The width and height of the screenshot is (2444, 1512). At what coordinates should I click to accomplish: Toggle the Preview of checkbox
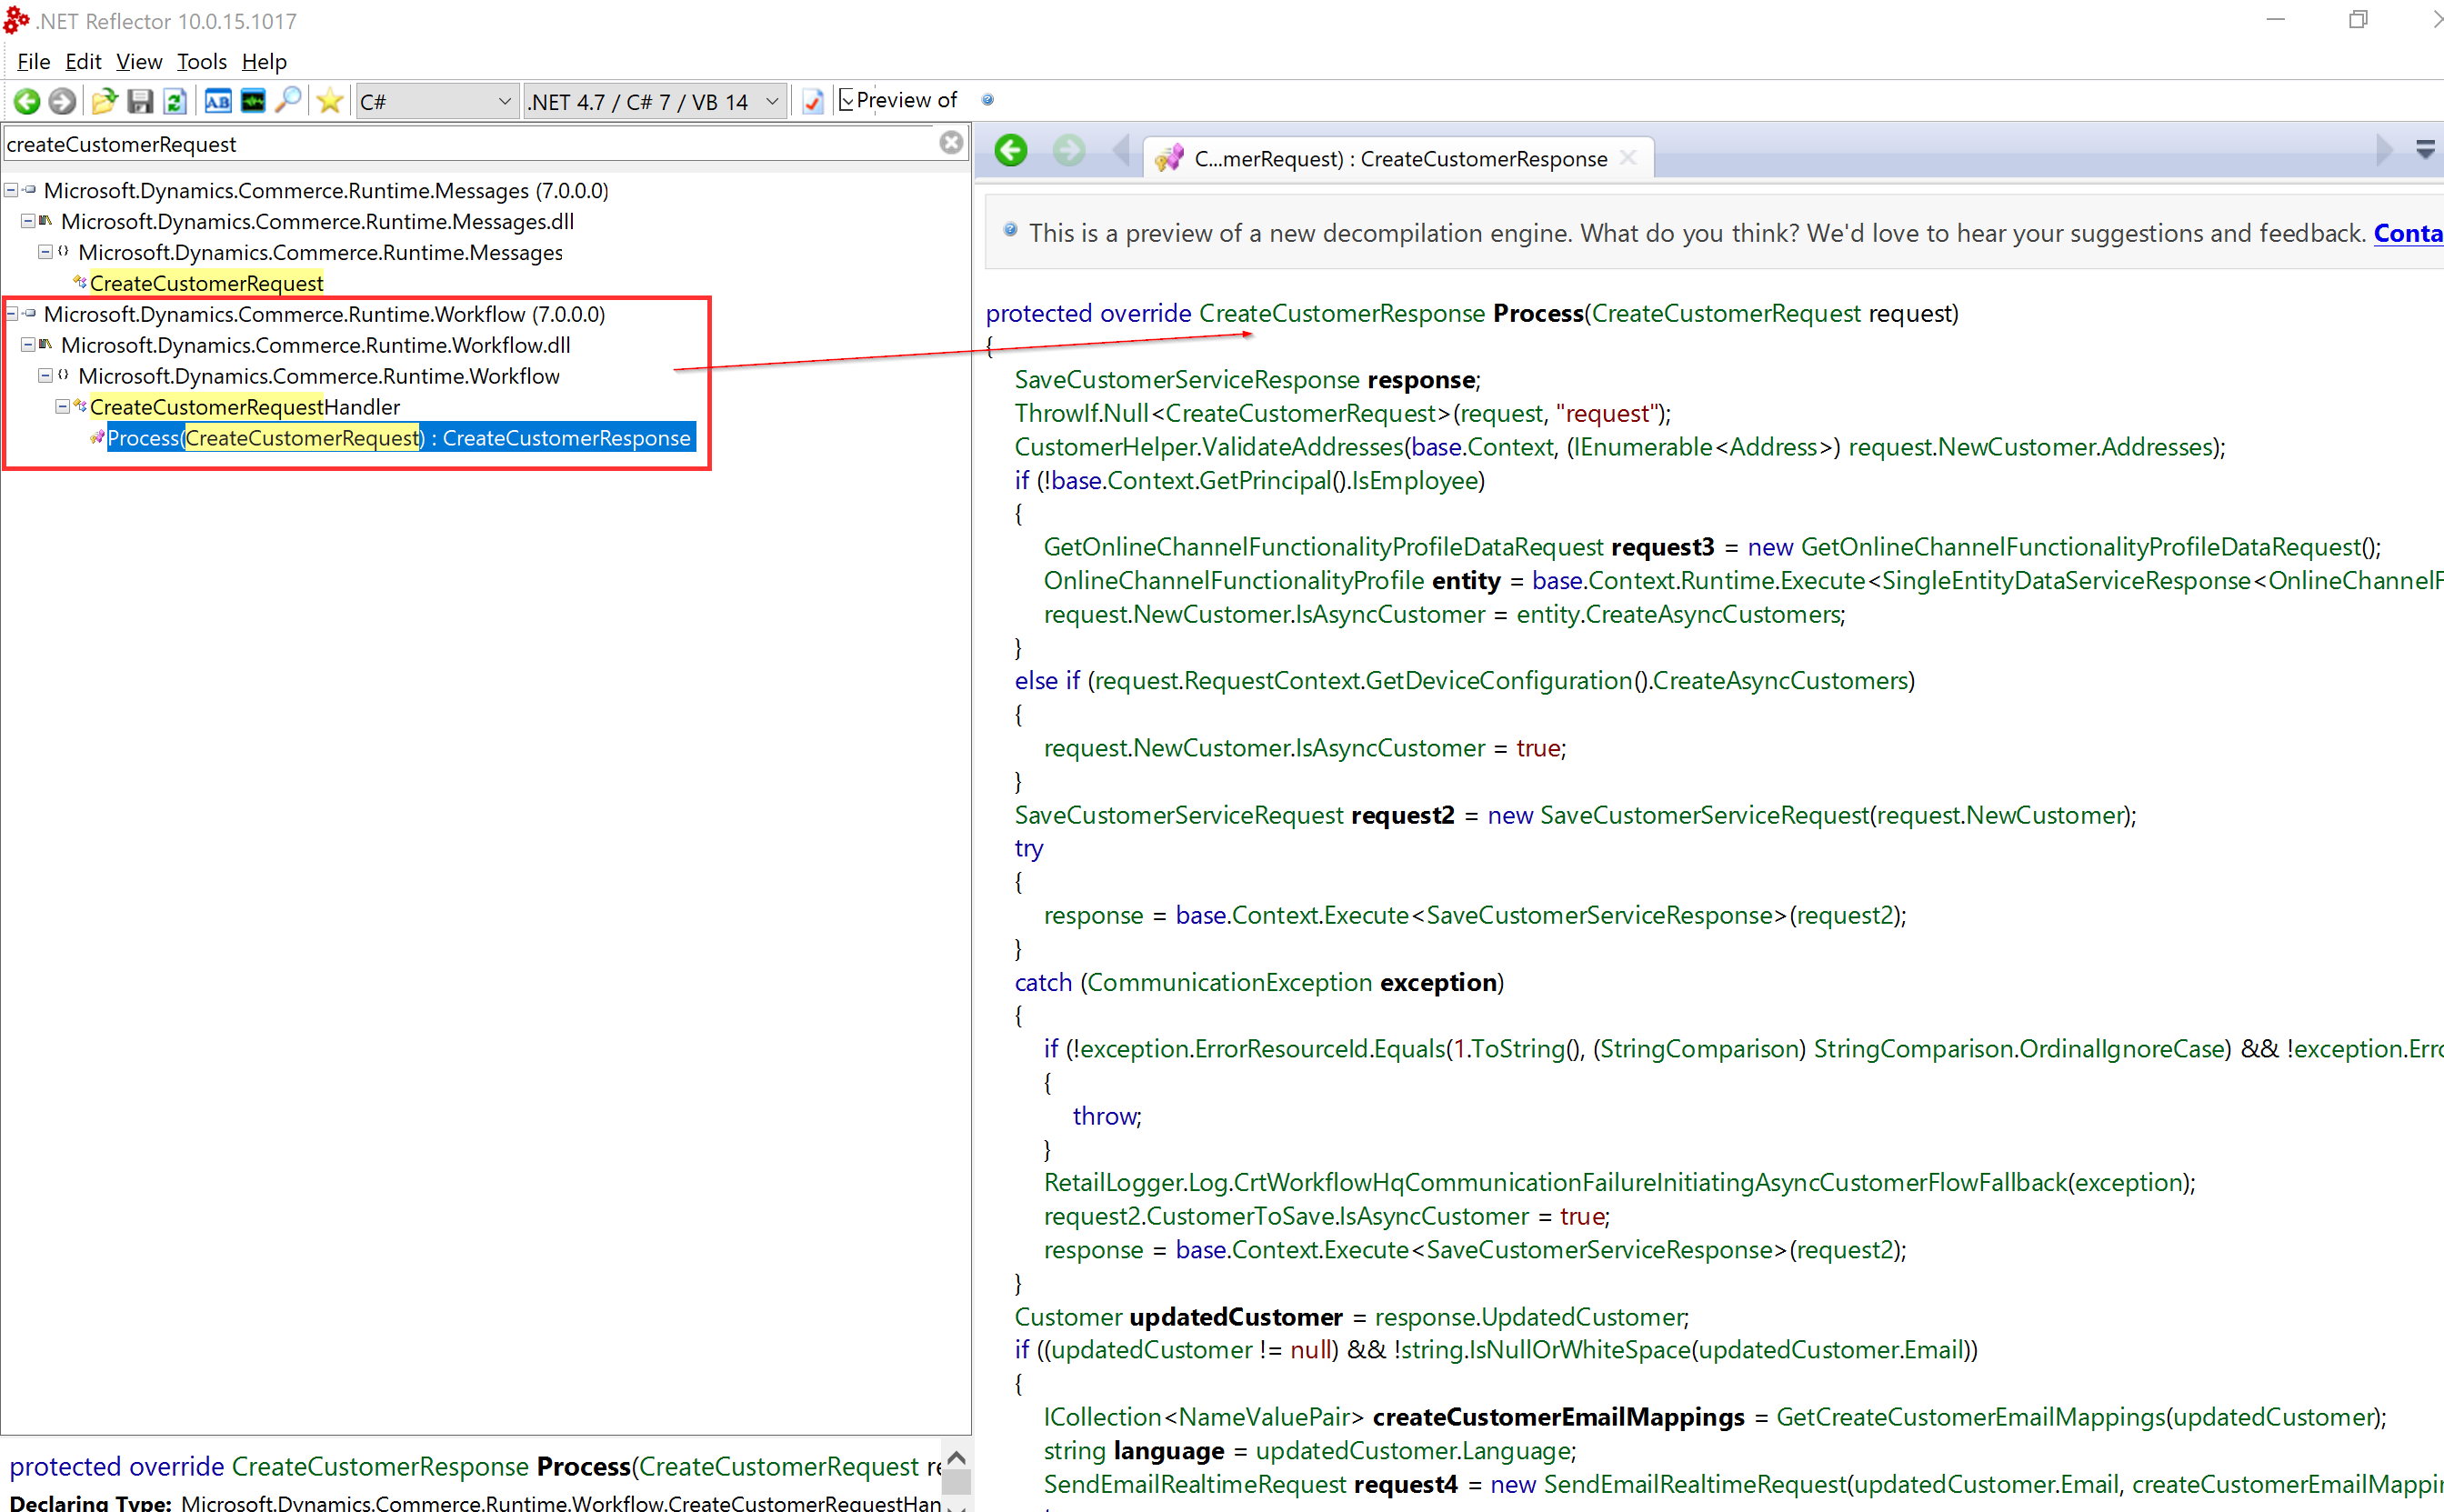pos(846,100)
